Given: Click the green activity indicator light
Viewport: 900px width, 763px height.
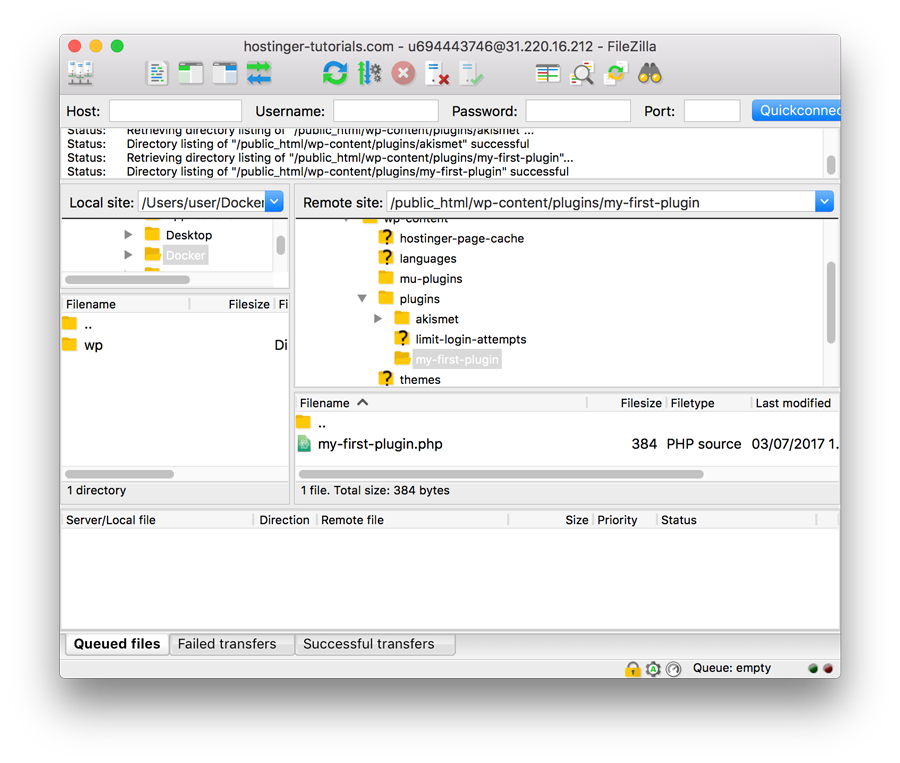Looking at the screenshot, I should 813,668.
